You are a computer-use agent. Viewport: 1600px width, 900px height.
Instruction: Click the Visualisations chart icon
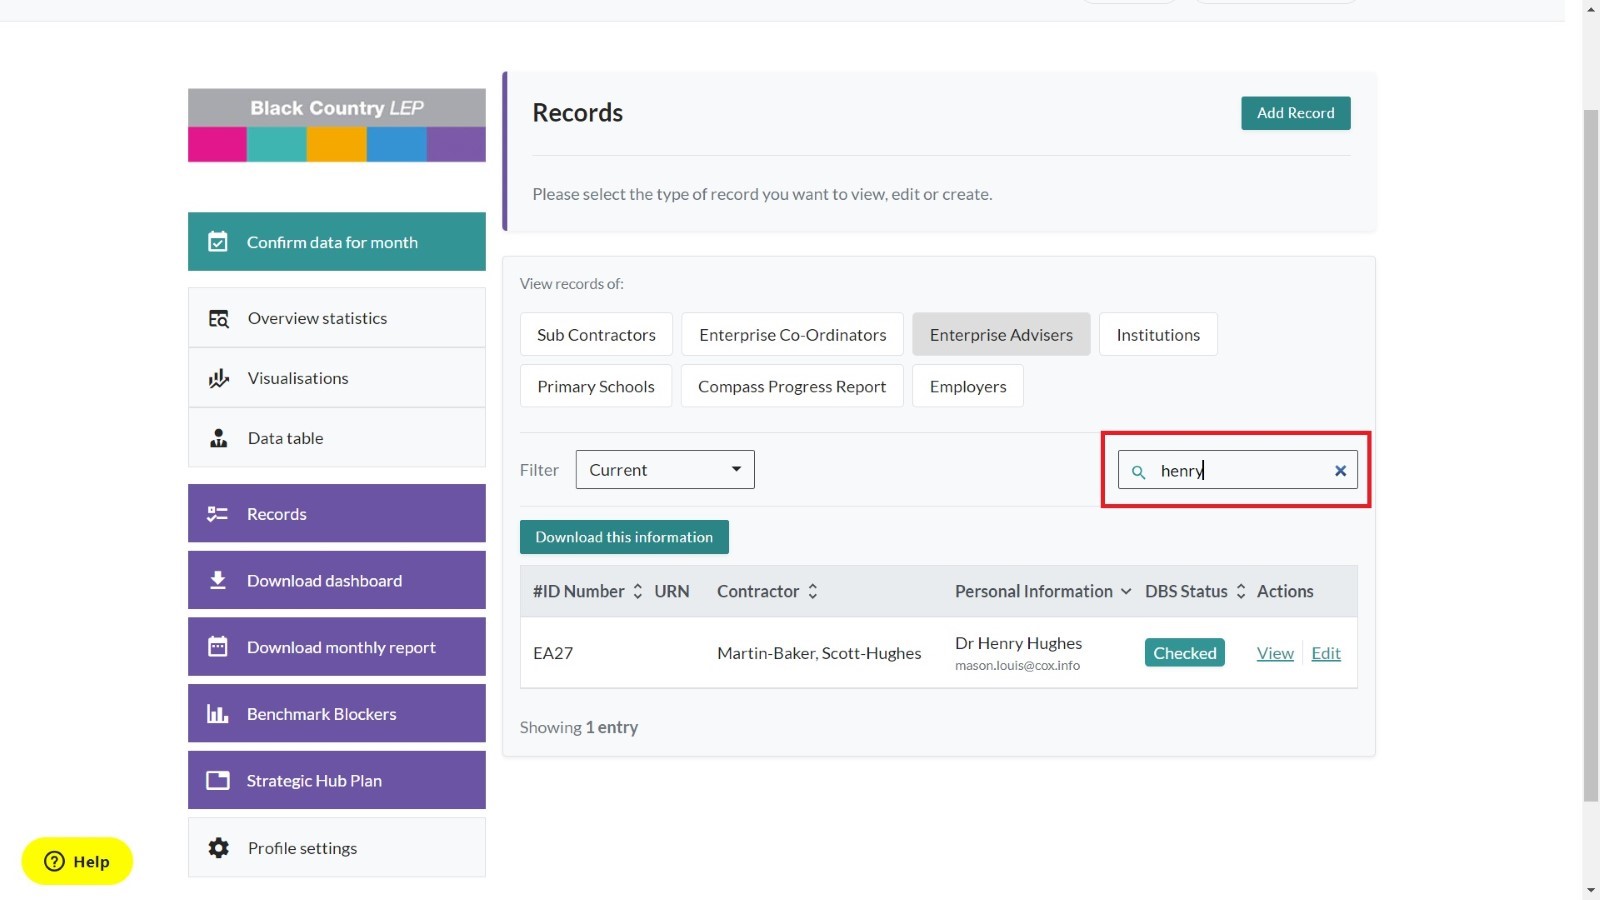(219, 378)
